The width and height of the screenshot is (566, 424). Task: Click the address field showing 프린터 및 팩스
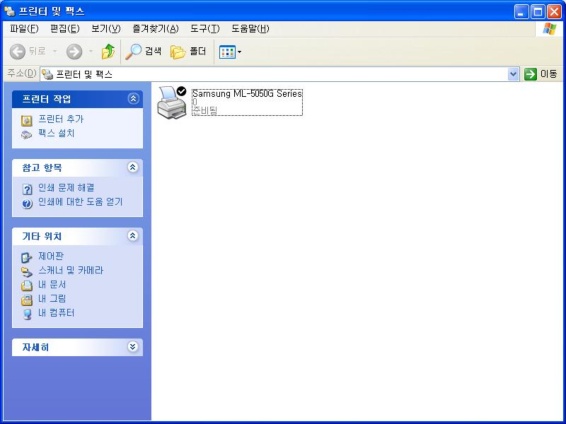274,74
